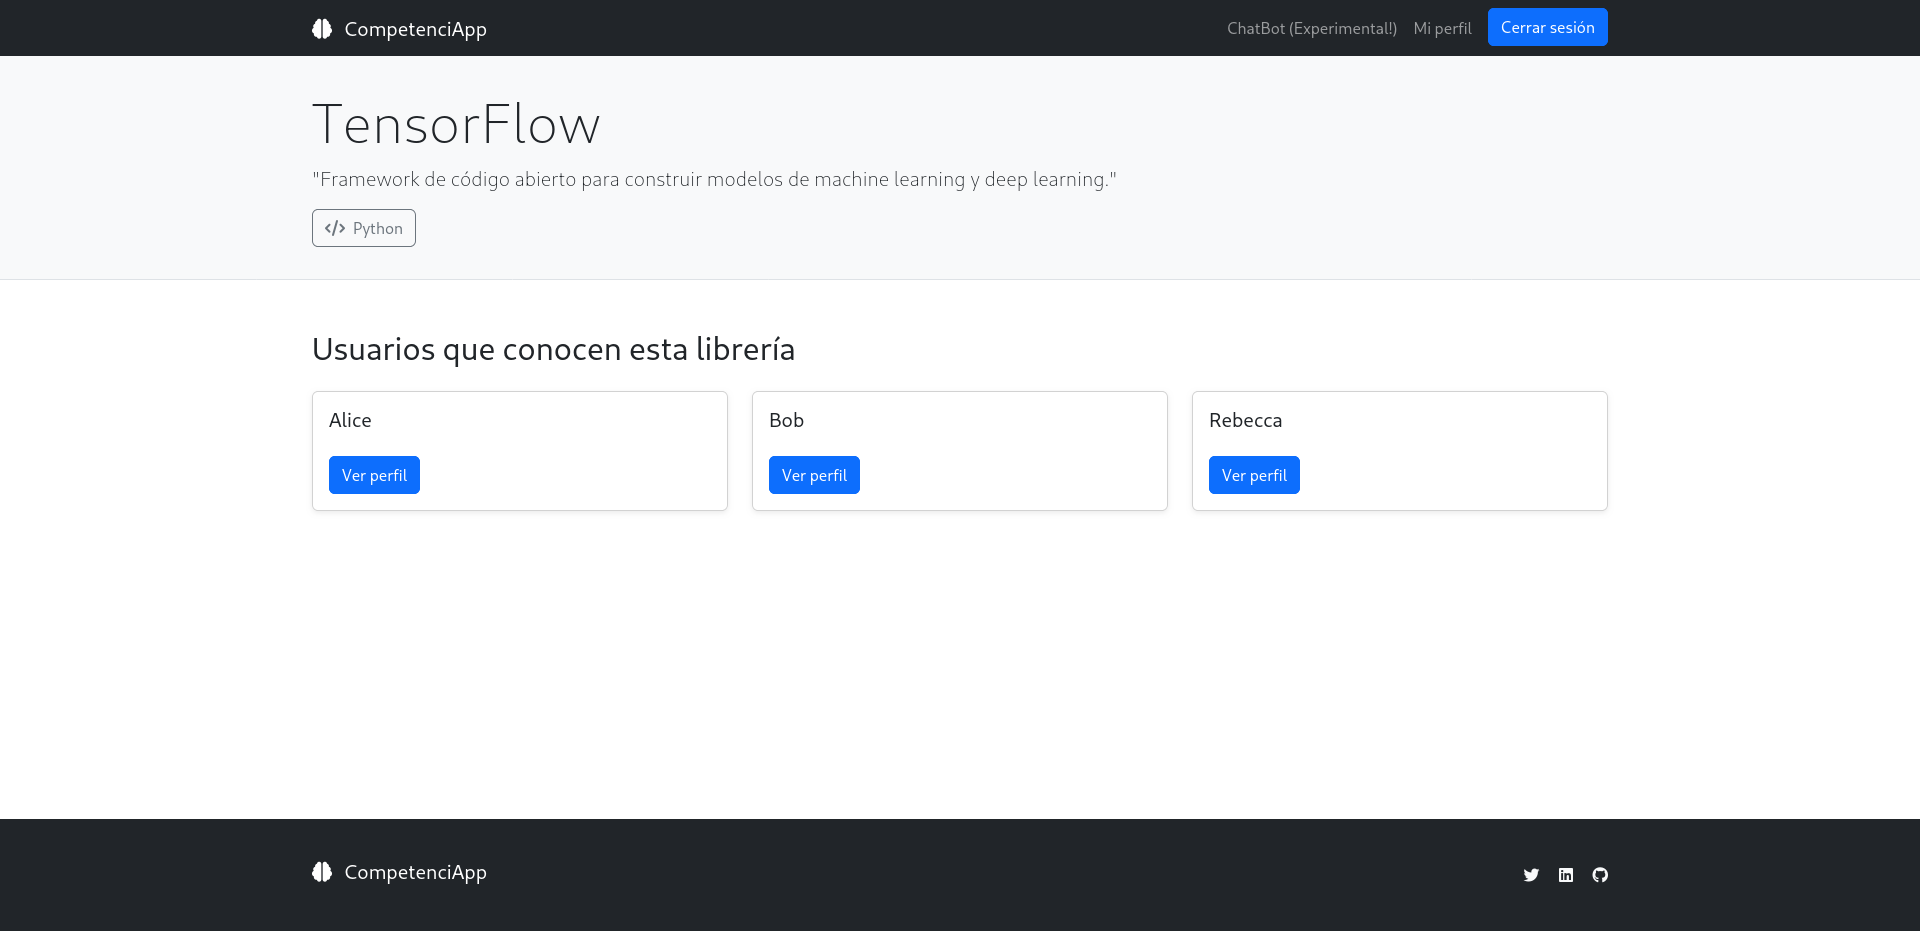Click the Python language badge

[364, 228]
